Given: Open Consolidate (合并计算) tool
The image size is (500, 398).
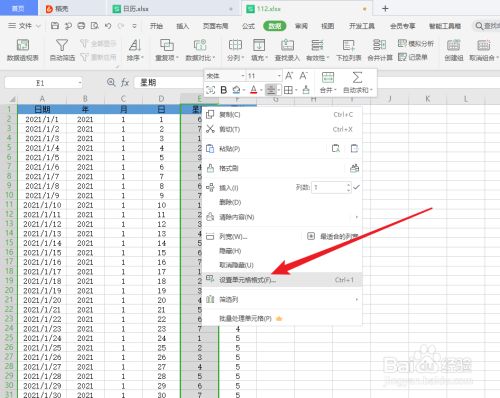Looking at the screenshot, I should coord(380,49).
